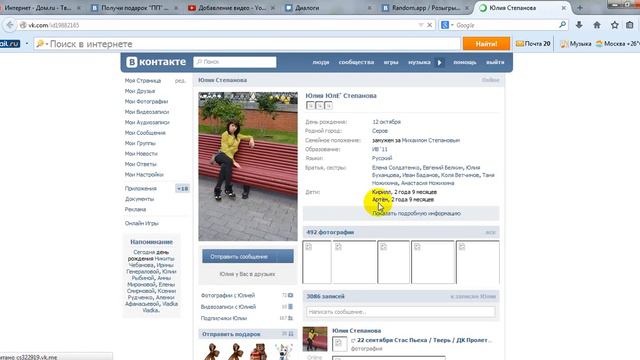Click the VKontakte logo

156,62
